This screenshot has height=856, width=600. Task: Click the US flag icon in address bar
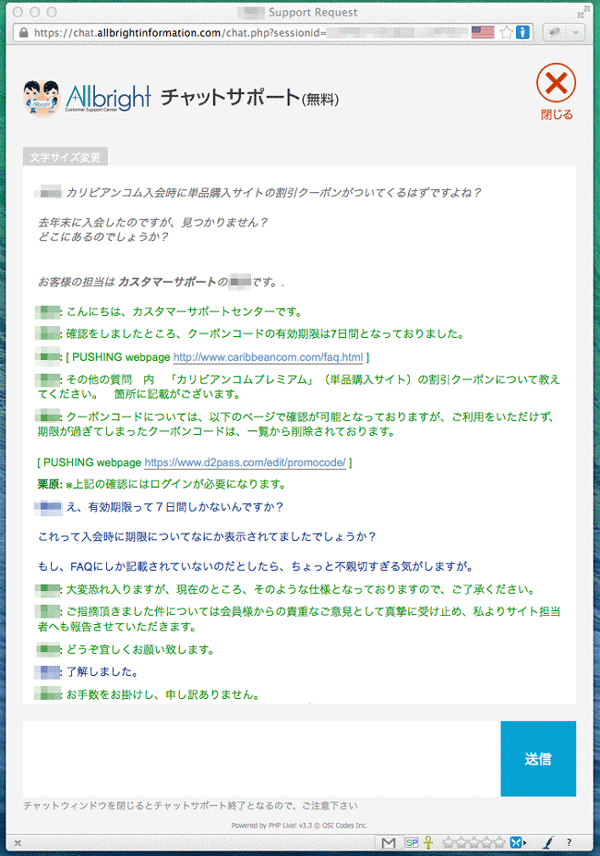tap(483, 32)
